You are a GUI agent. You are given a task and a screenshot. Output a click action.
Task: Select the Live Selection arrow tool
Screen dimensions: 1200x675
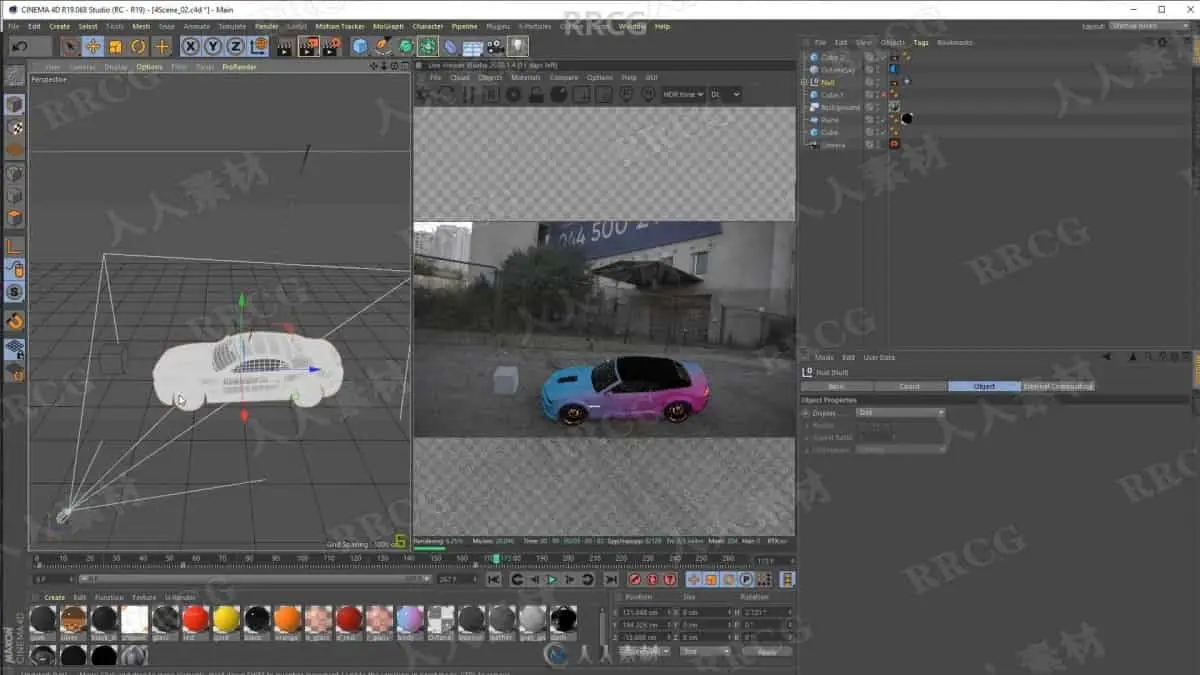click(x=70, y=46)
